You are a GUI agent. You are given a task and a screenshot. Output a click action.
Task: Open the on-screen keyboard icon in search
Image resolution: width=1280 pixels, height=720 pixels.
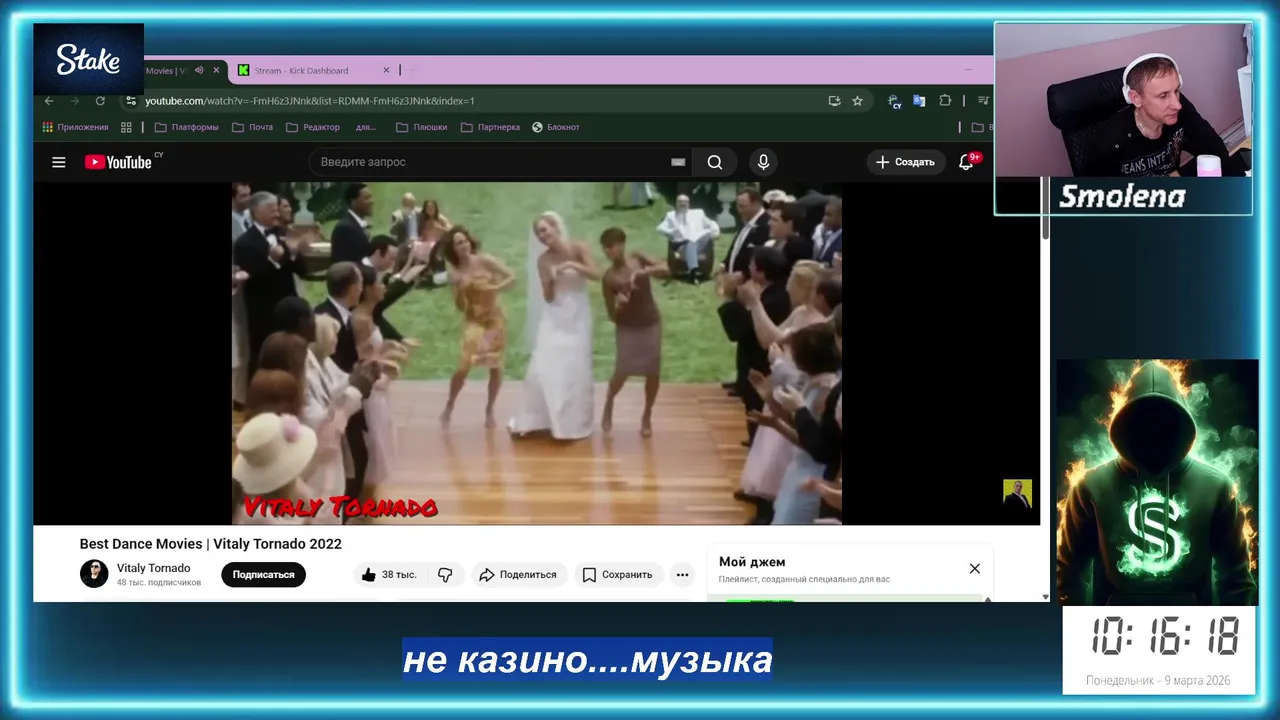pos(678,162)
